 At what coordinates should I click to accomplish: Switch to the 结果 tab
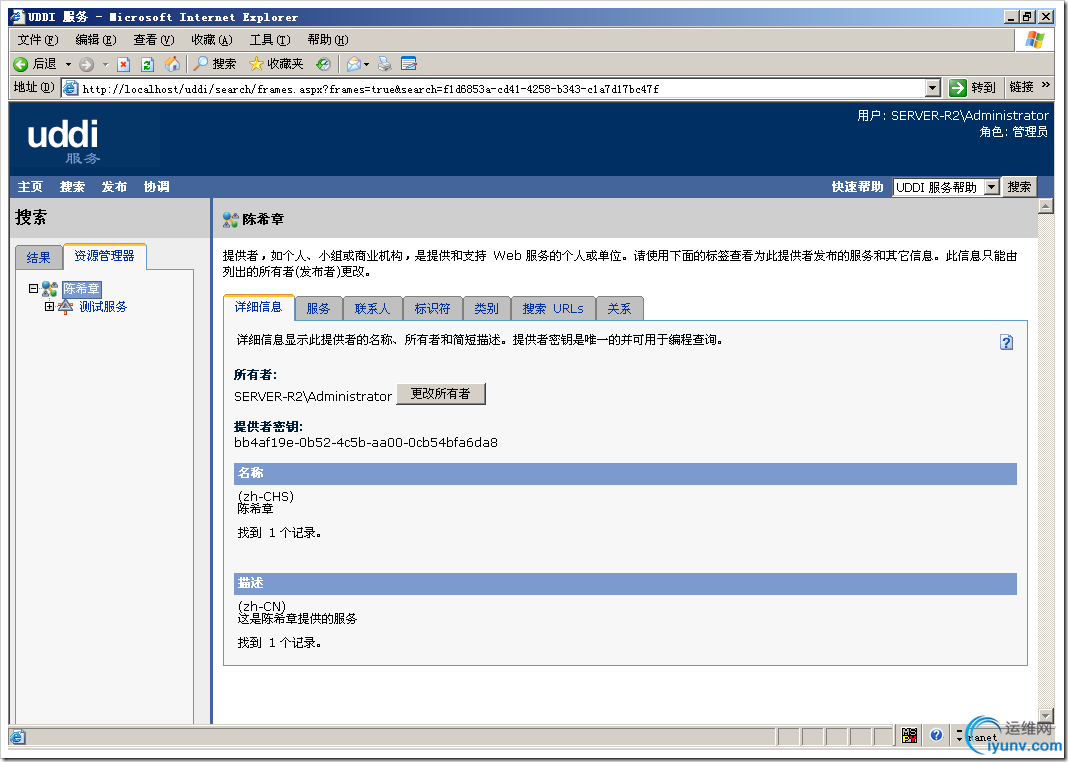click(x=39, y=257)
